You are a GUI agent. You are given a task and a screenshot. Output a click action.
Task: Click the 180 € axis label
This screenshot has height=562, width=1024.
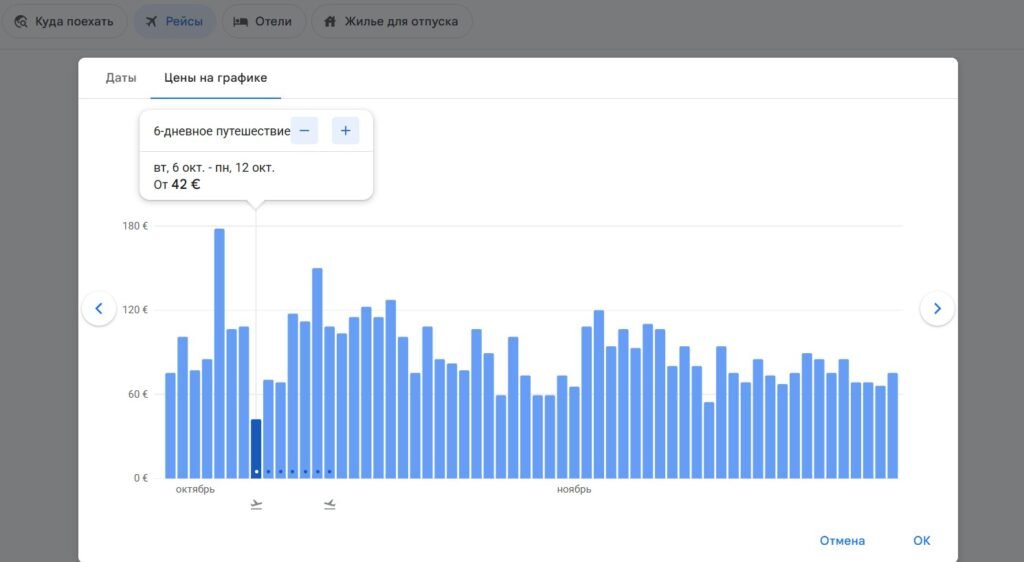click(135, 226)
